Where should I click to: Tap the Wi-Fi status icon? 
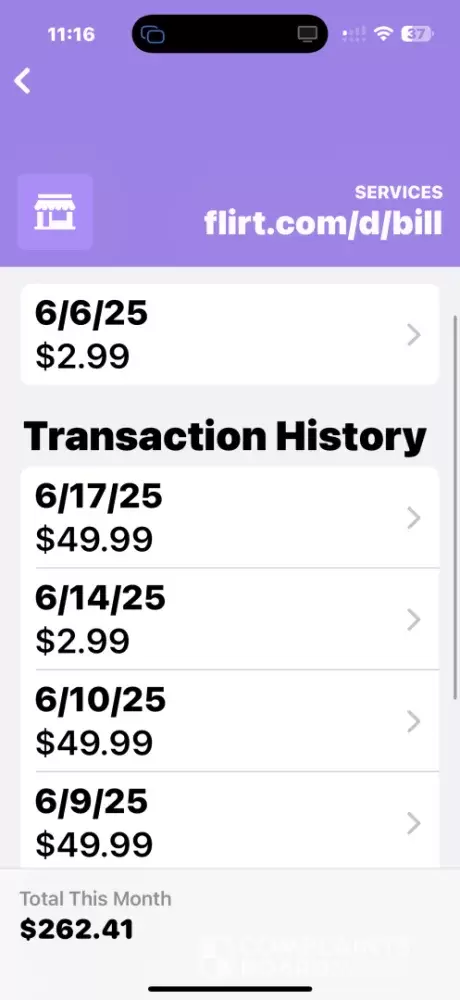[383, 33]
